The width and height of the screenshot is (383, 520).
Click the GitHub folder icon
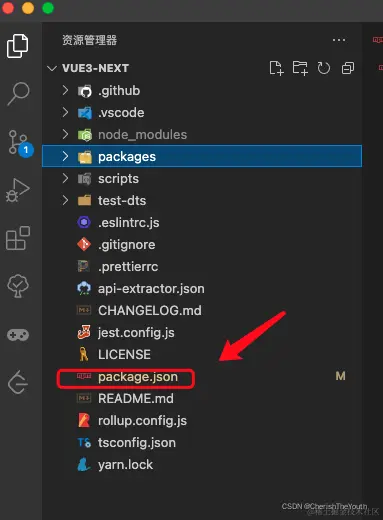(85, 91)
